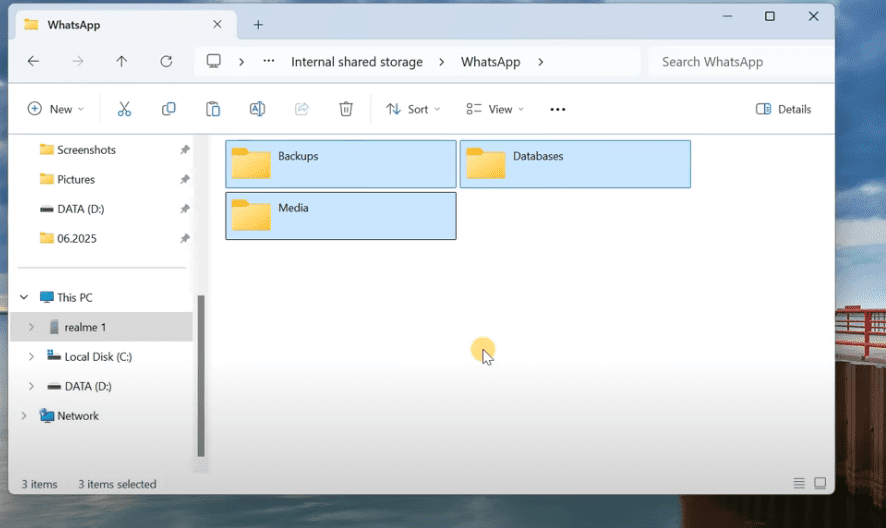Click the Paste clipboard icon
Viewport: 886px width, 528px height.
pyautogui.click(x=213, y=109)
